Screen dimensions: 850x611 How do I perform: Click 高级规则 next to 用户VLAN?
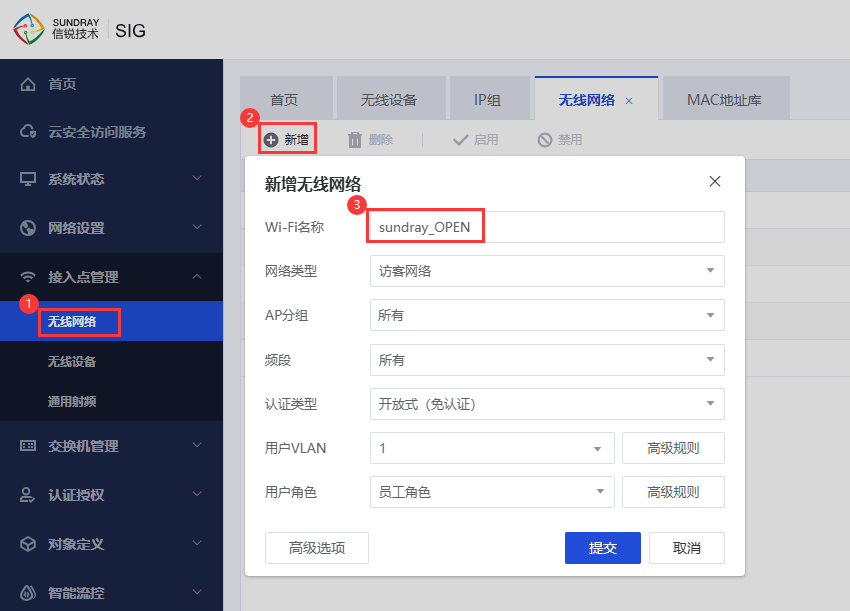click(x=673, y=448)
